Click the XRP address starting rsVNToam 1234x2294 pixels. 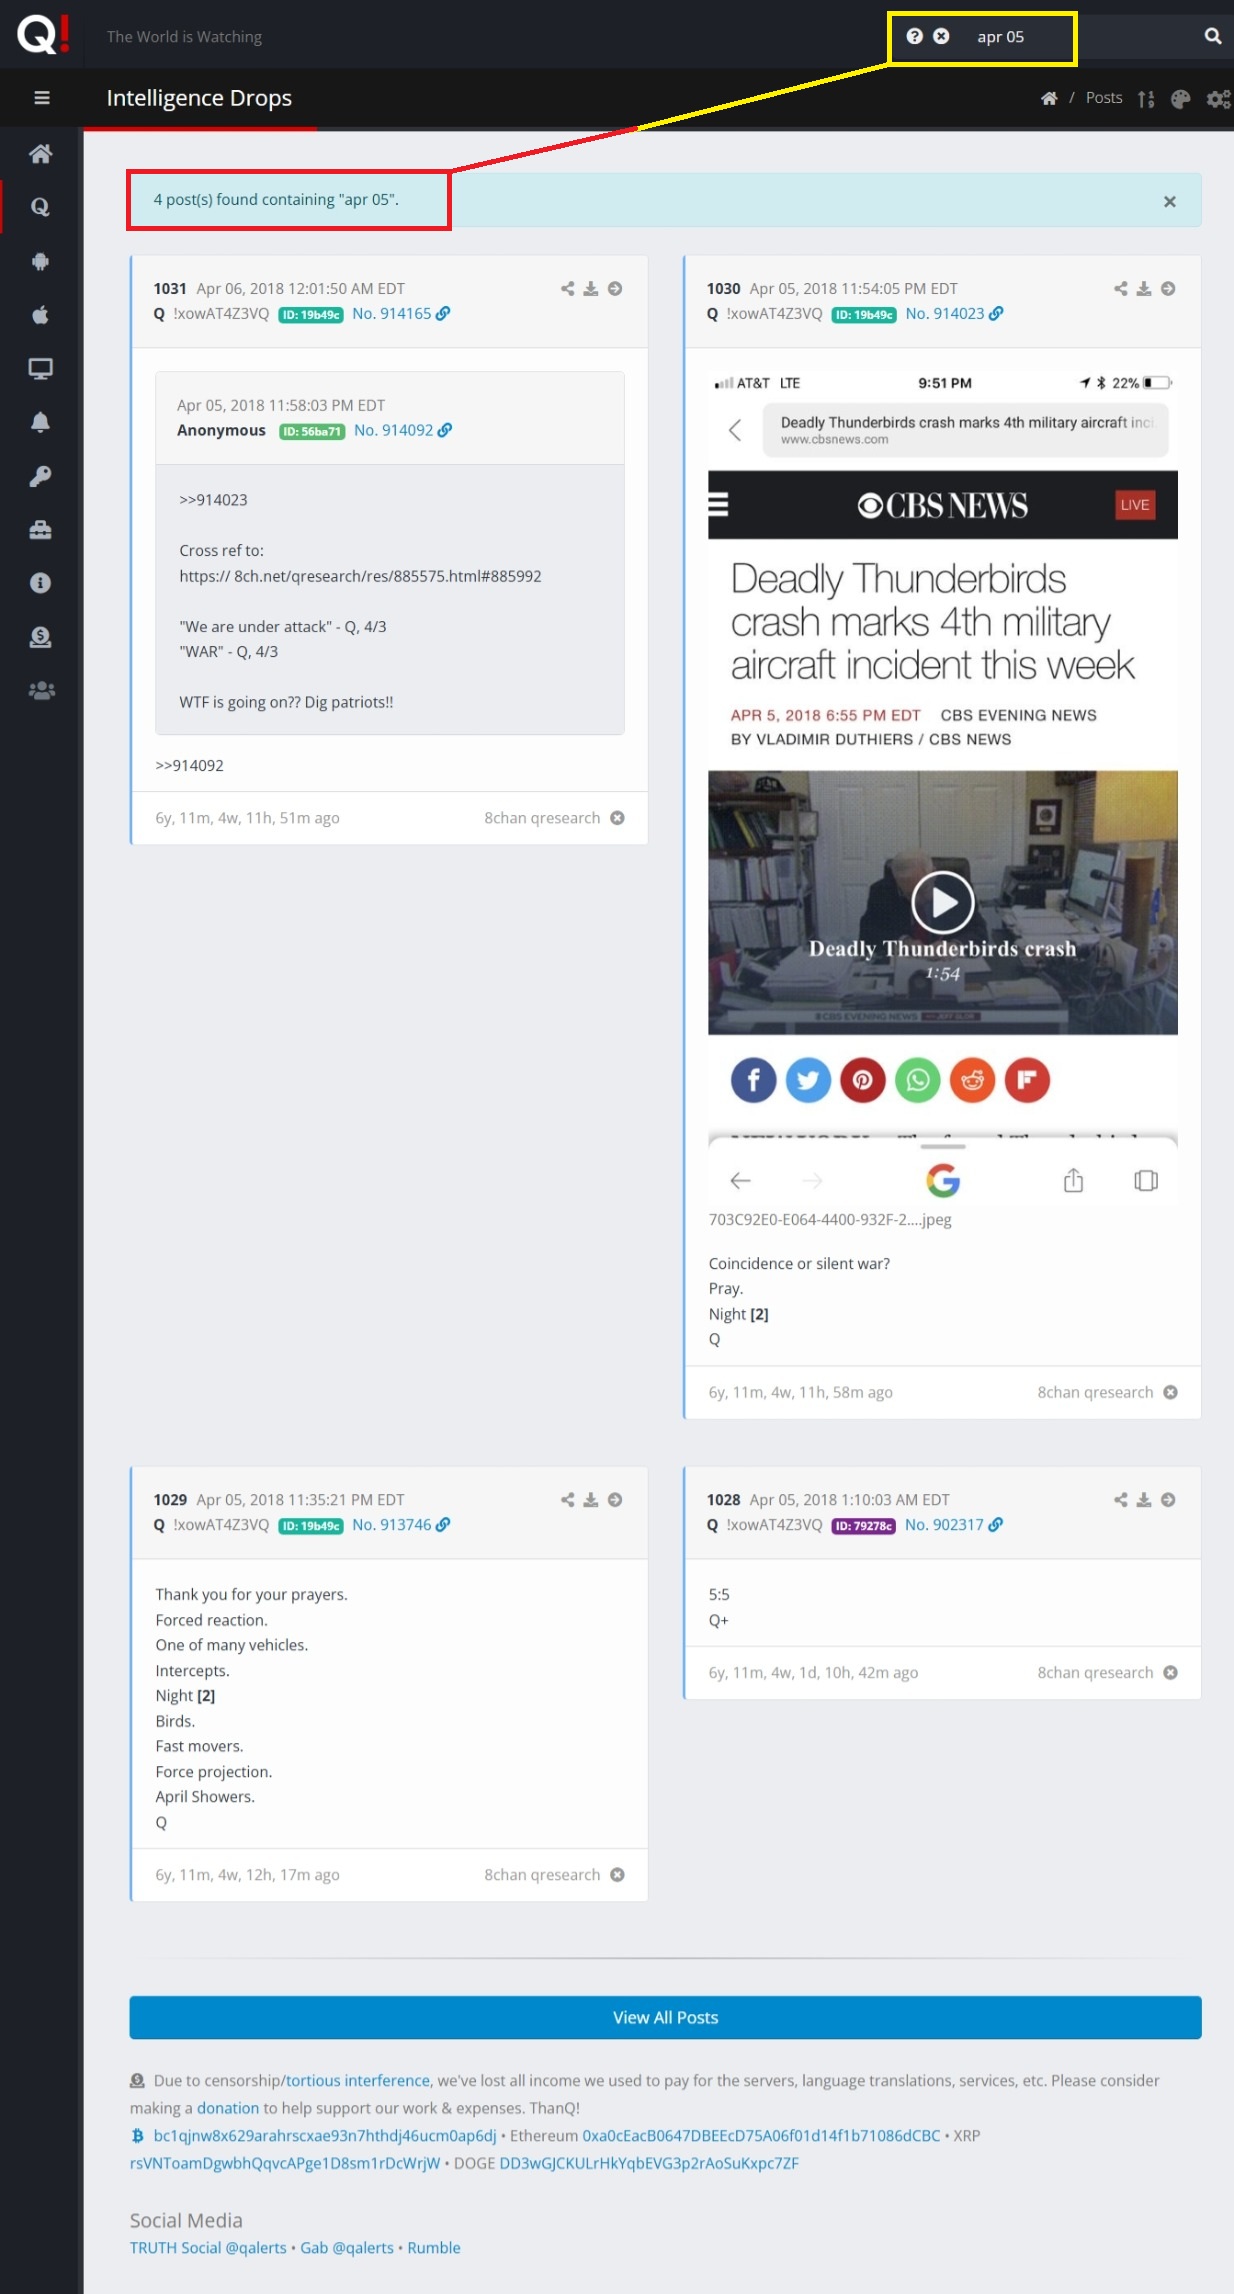[285, 2163]
